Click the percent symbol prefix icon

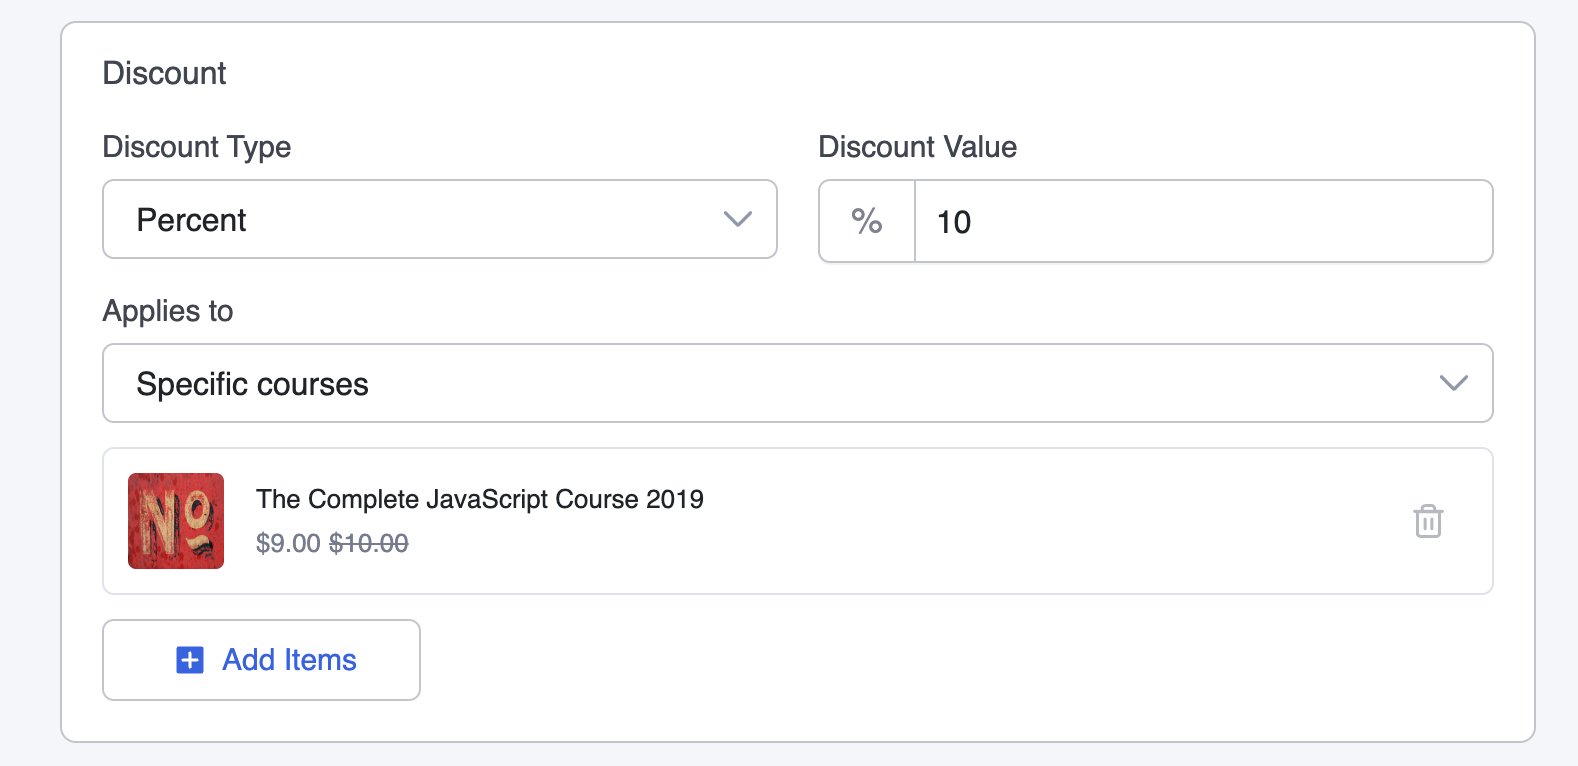coord(867,221)
